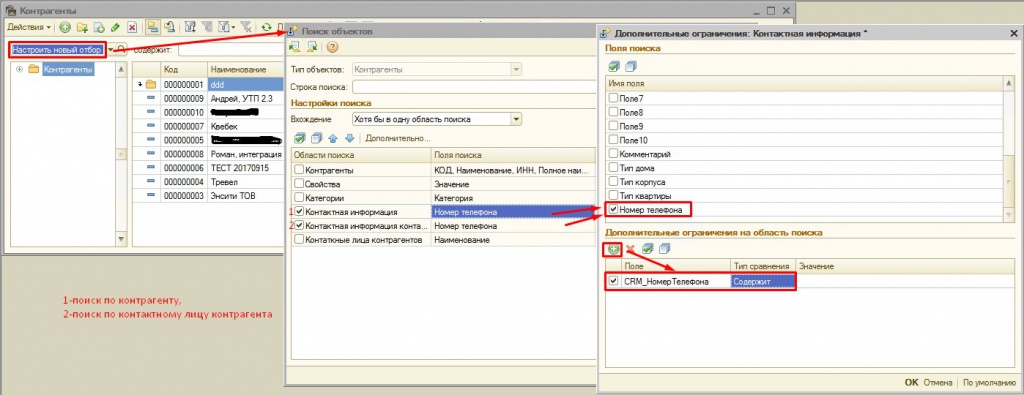Open the Тип объектов dropdown arrow
The height and width of the screenshot is (395, 1024).
tap(516, 69)
